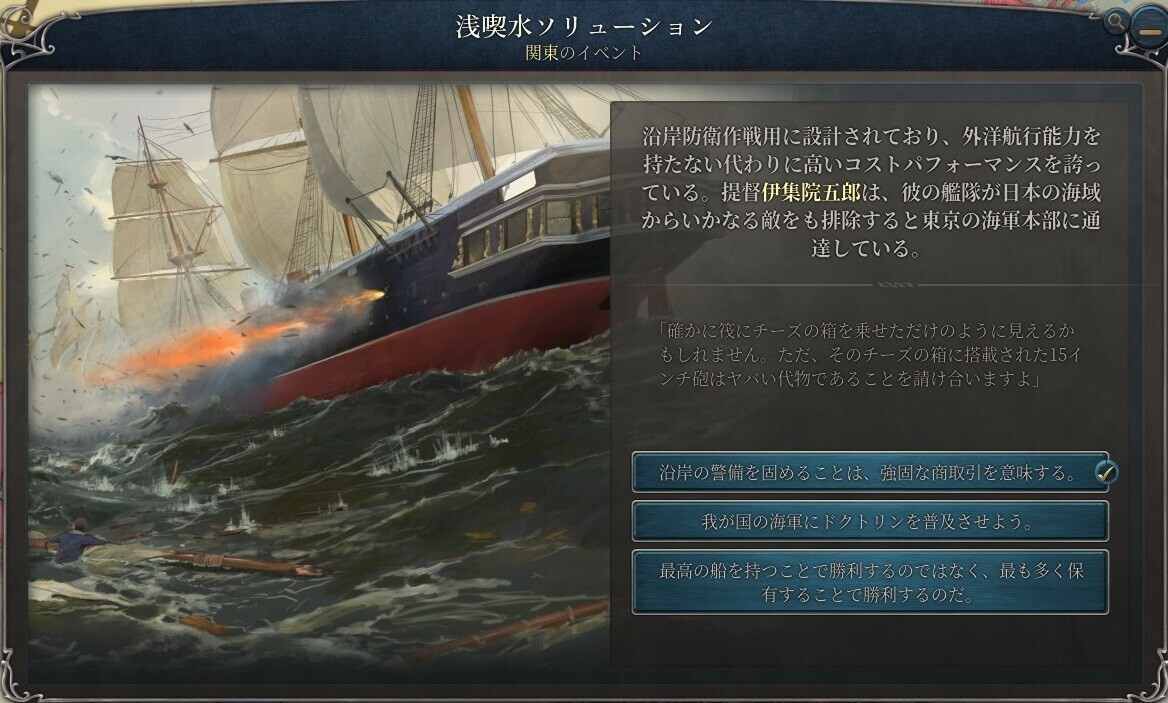1168x703 pixels.
Task: Click the map strip visible above the header
Action: [x=223, y=7]
